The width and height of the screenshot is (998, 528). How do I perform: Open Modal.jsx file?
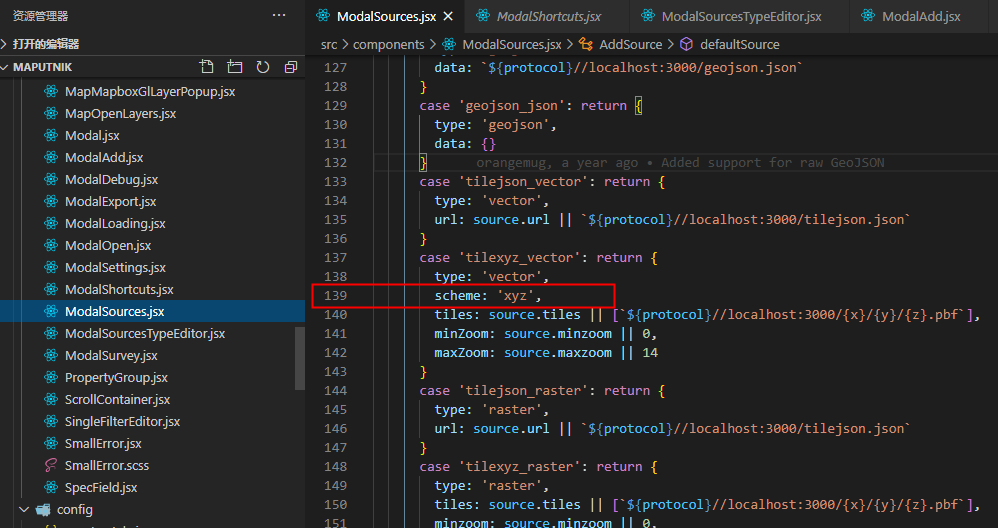coord(92,135)
